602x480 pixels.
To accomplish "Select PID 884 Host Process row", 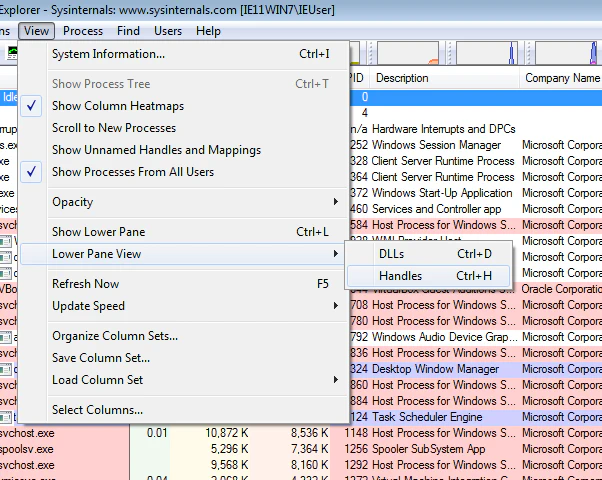I will (476, 401).
